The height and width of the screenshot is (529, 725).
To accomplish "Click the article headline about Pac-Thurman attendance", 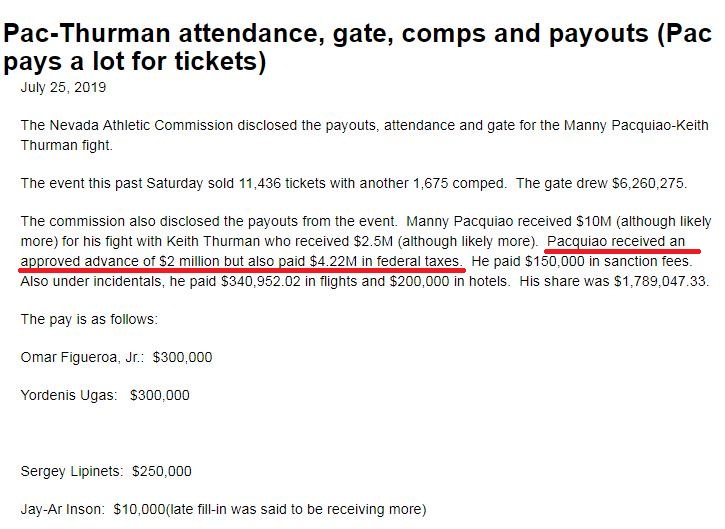I will pyautogui.click(x=357, y=47).
